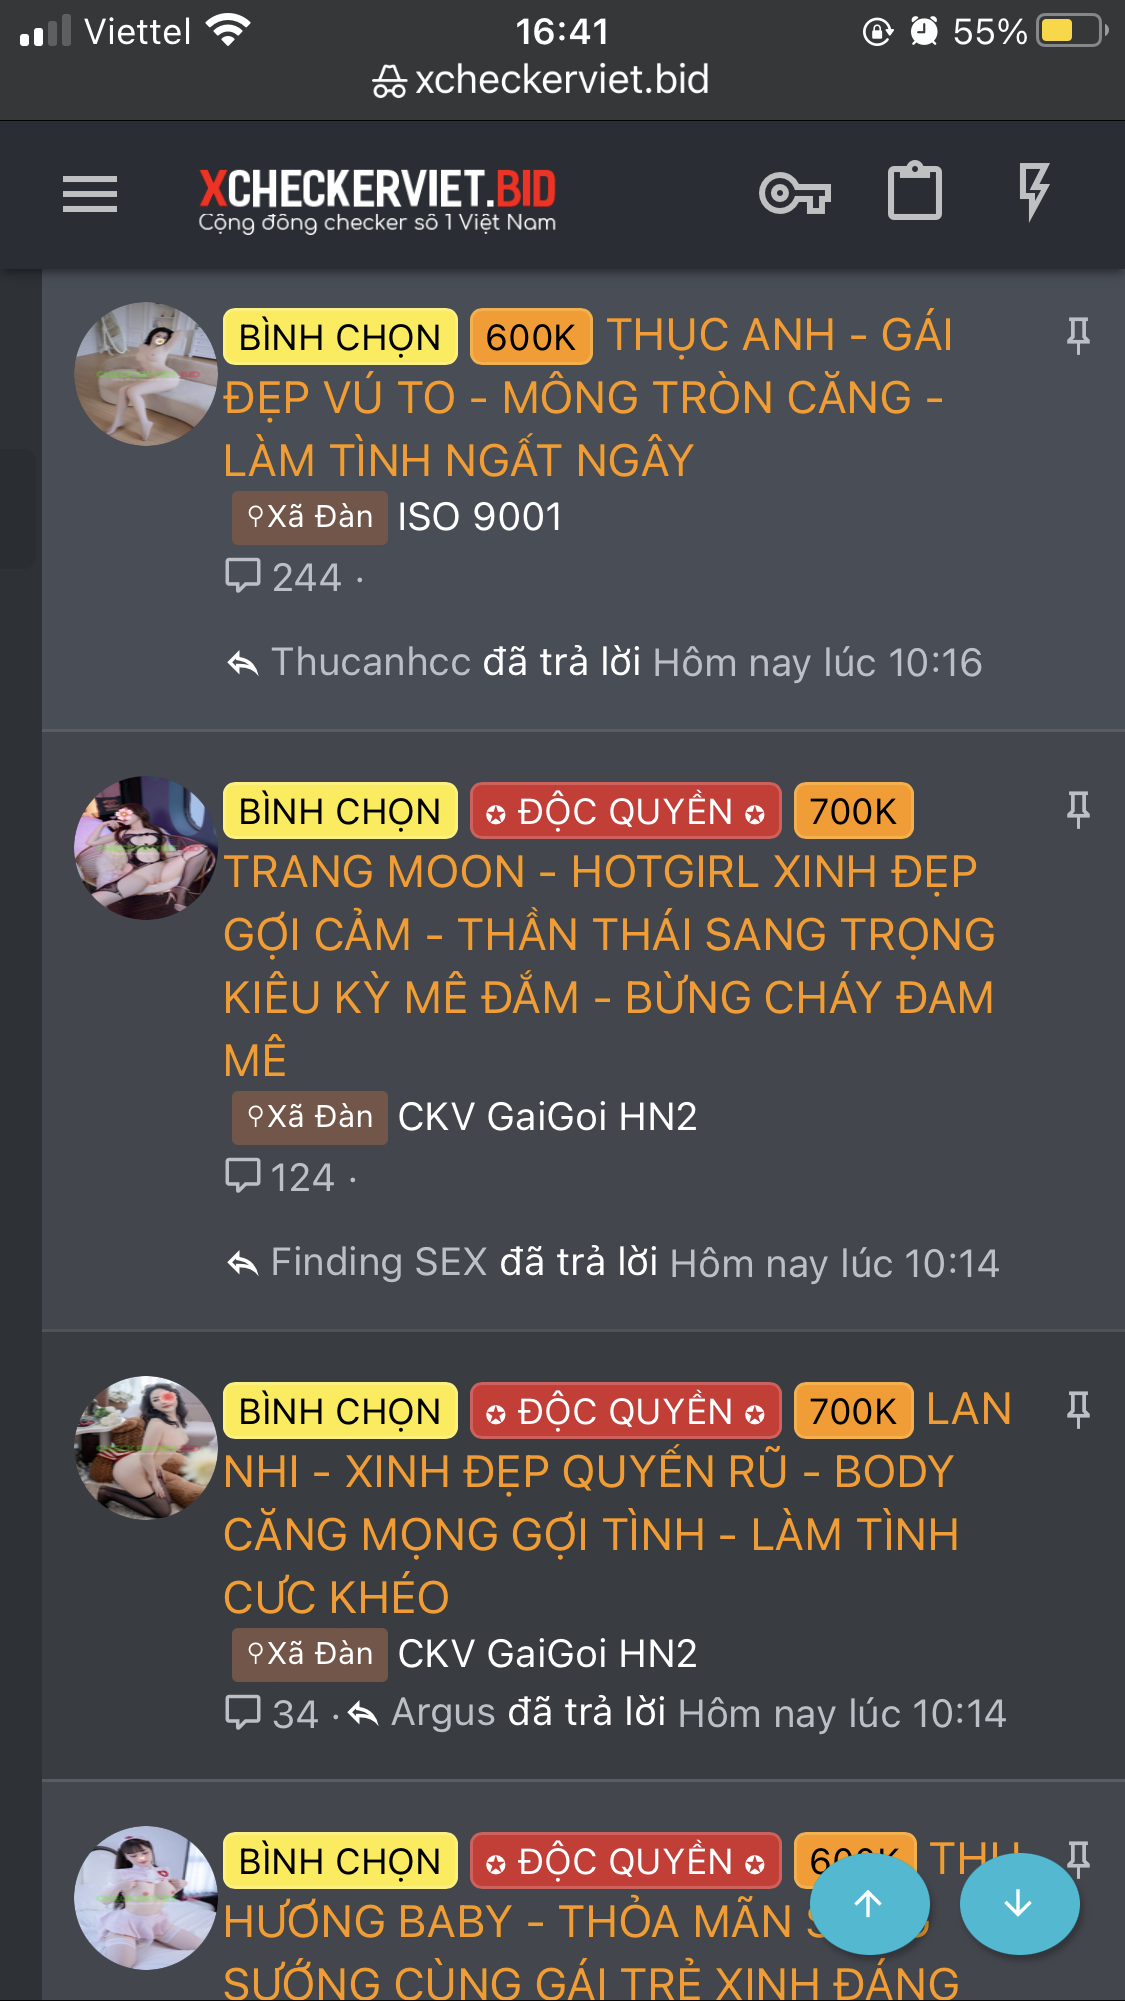Viewport: 1125px width, 2001px height.
Task: Tap the key login icon
Action: pyautogui.click(x=795, y=193)
